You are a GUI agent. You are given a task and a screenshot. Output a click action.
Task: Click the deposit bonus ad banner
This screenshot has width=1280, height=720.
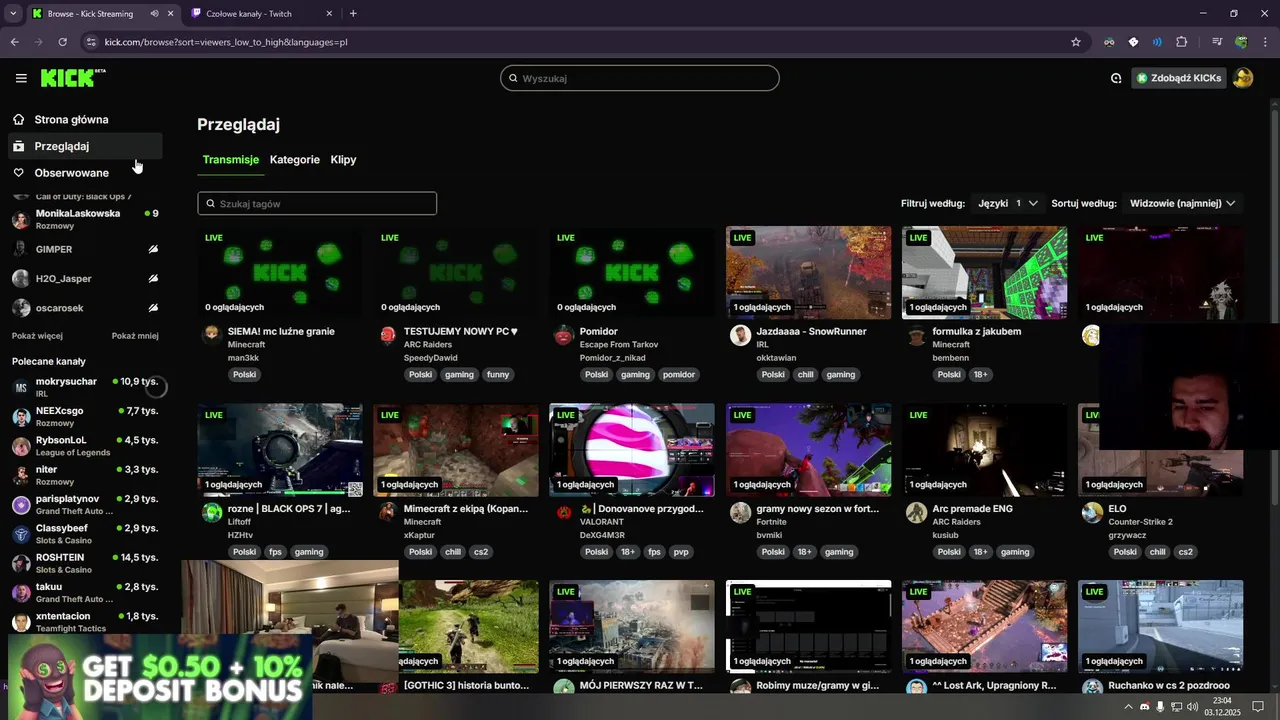(160, 676)
